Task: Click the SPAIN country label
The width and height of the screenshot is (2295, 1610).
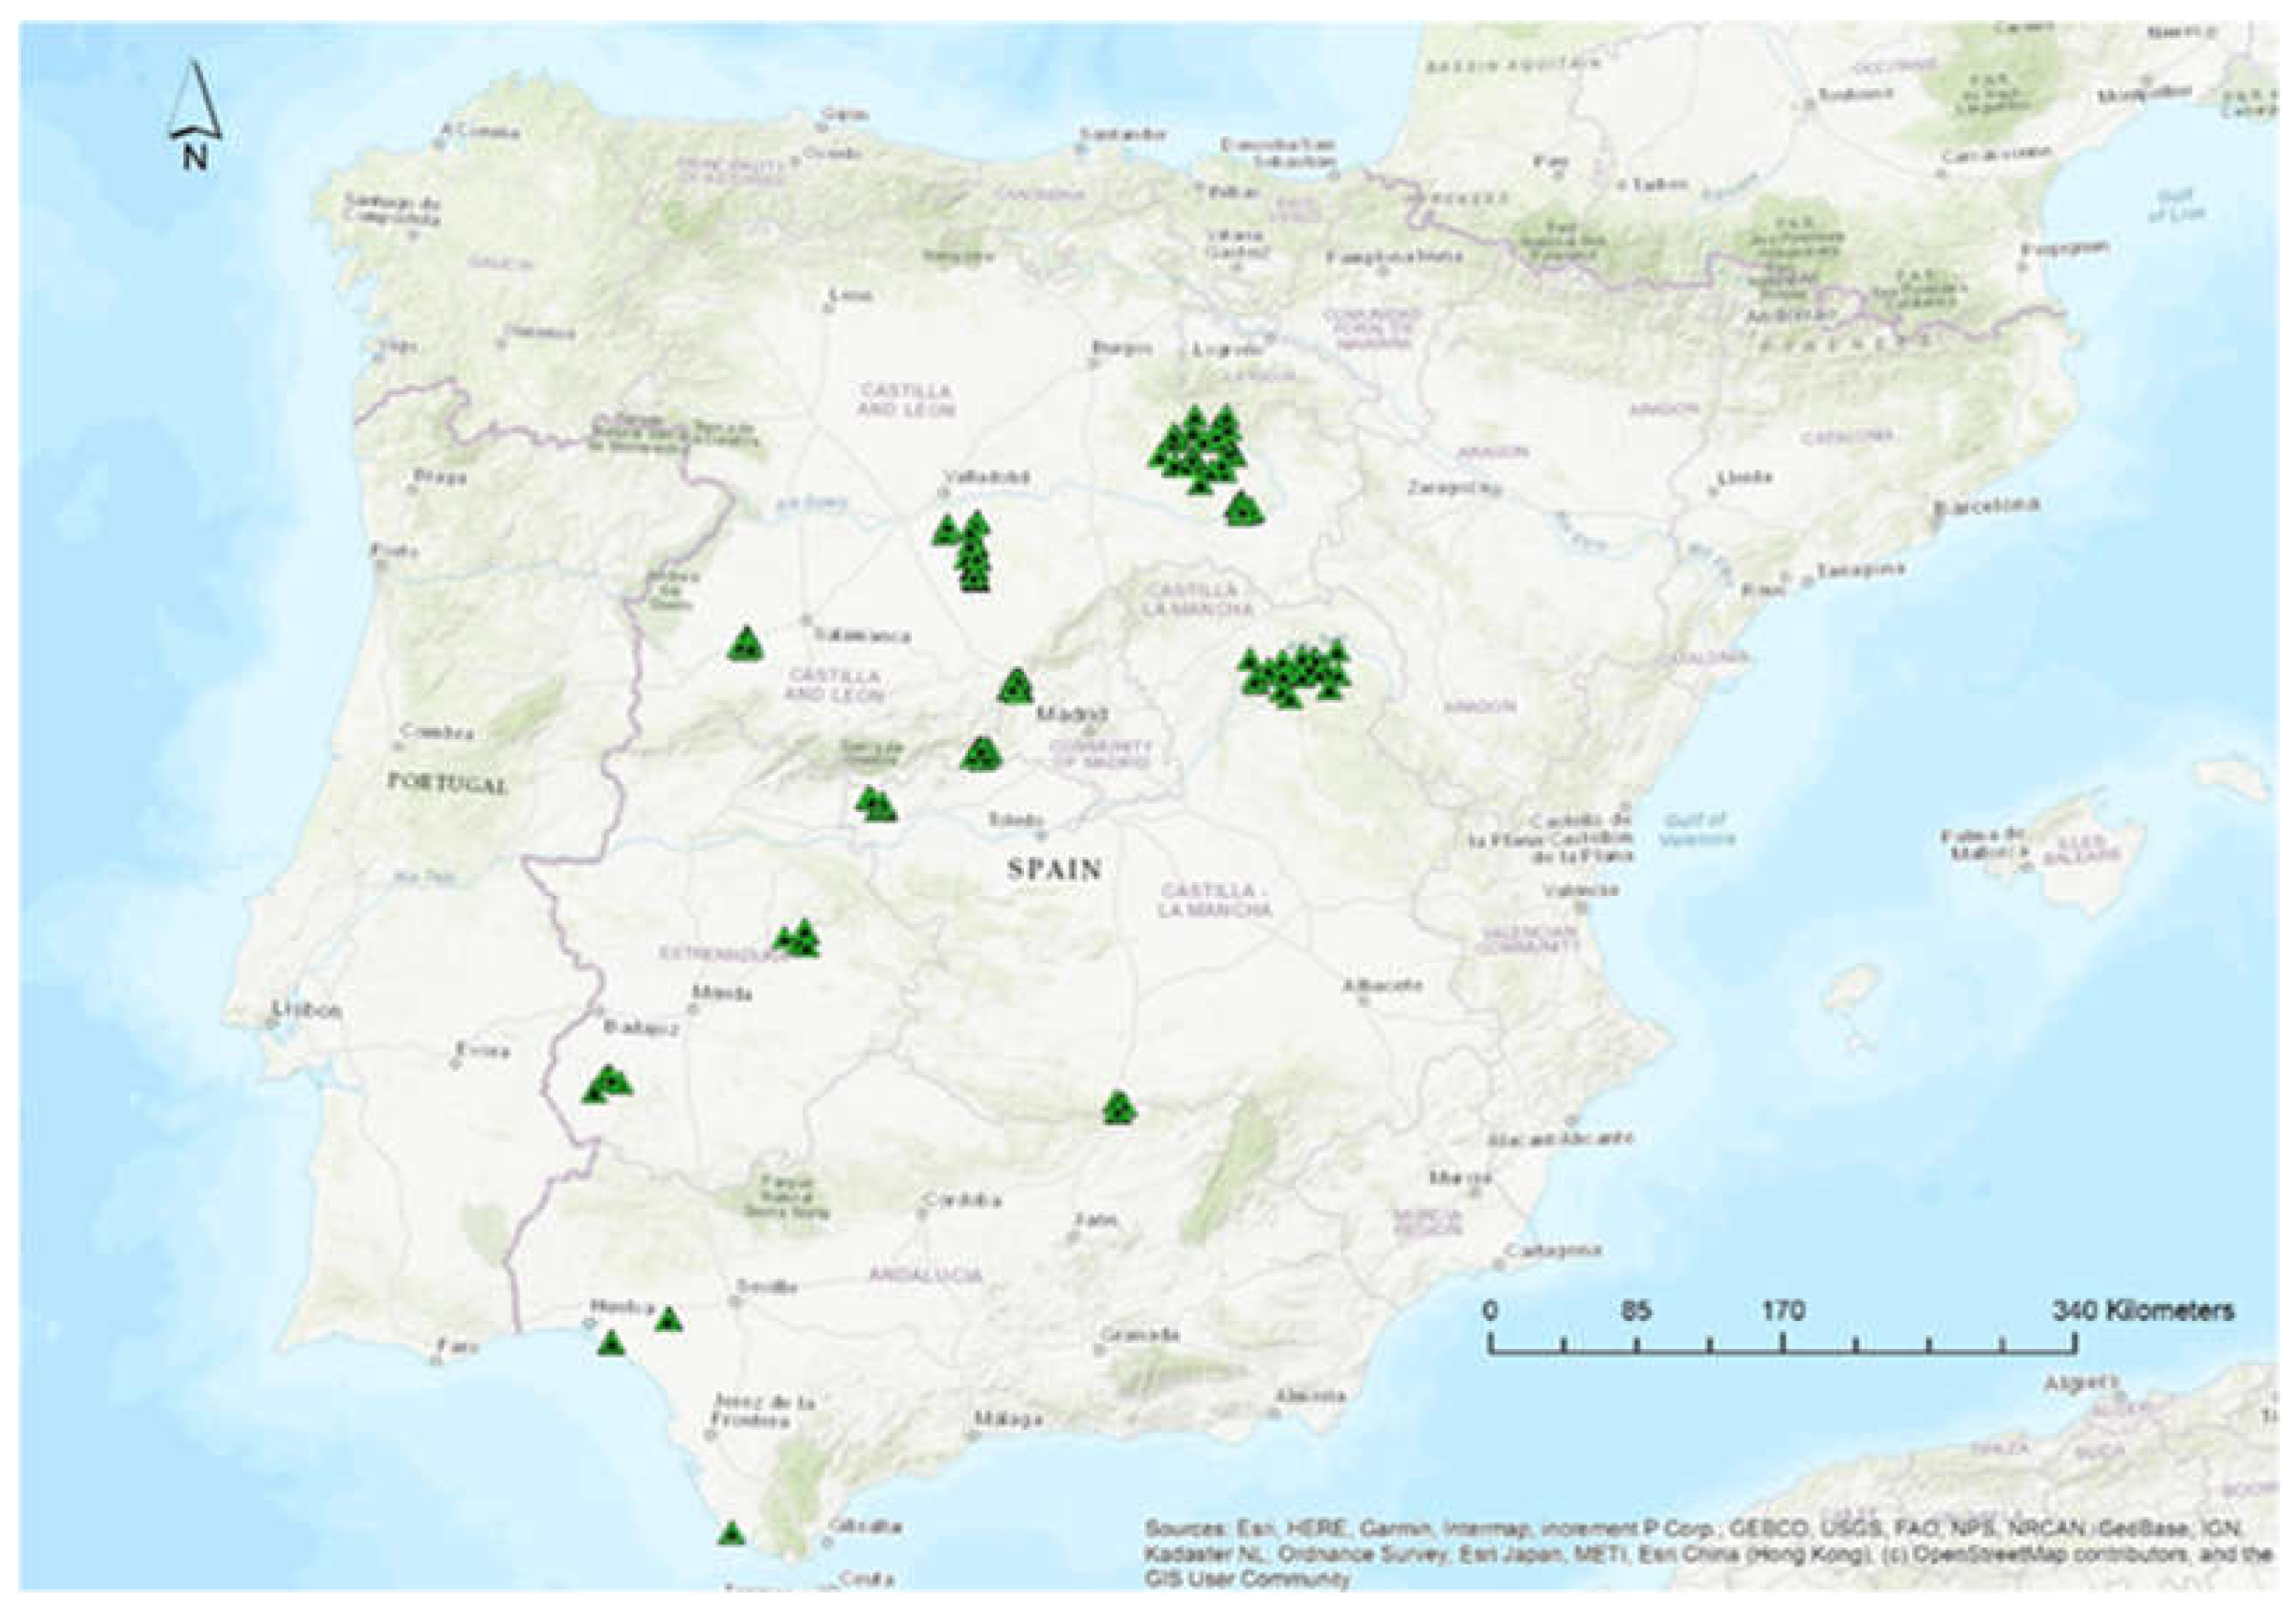Action: click(1054, 869)
